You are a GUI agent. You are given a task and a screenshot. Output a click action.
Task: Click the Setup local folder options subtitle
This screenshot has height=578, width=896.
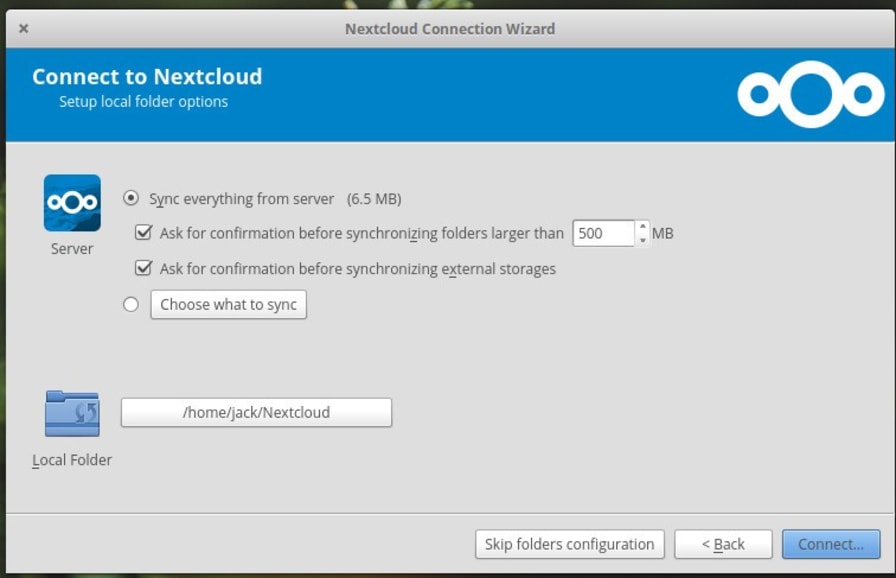click(143, 102)
